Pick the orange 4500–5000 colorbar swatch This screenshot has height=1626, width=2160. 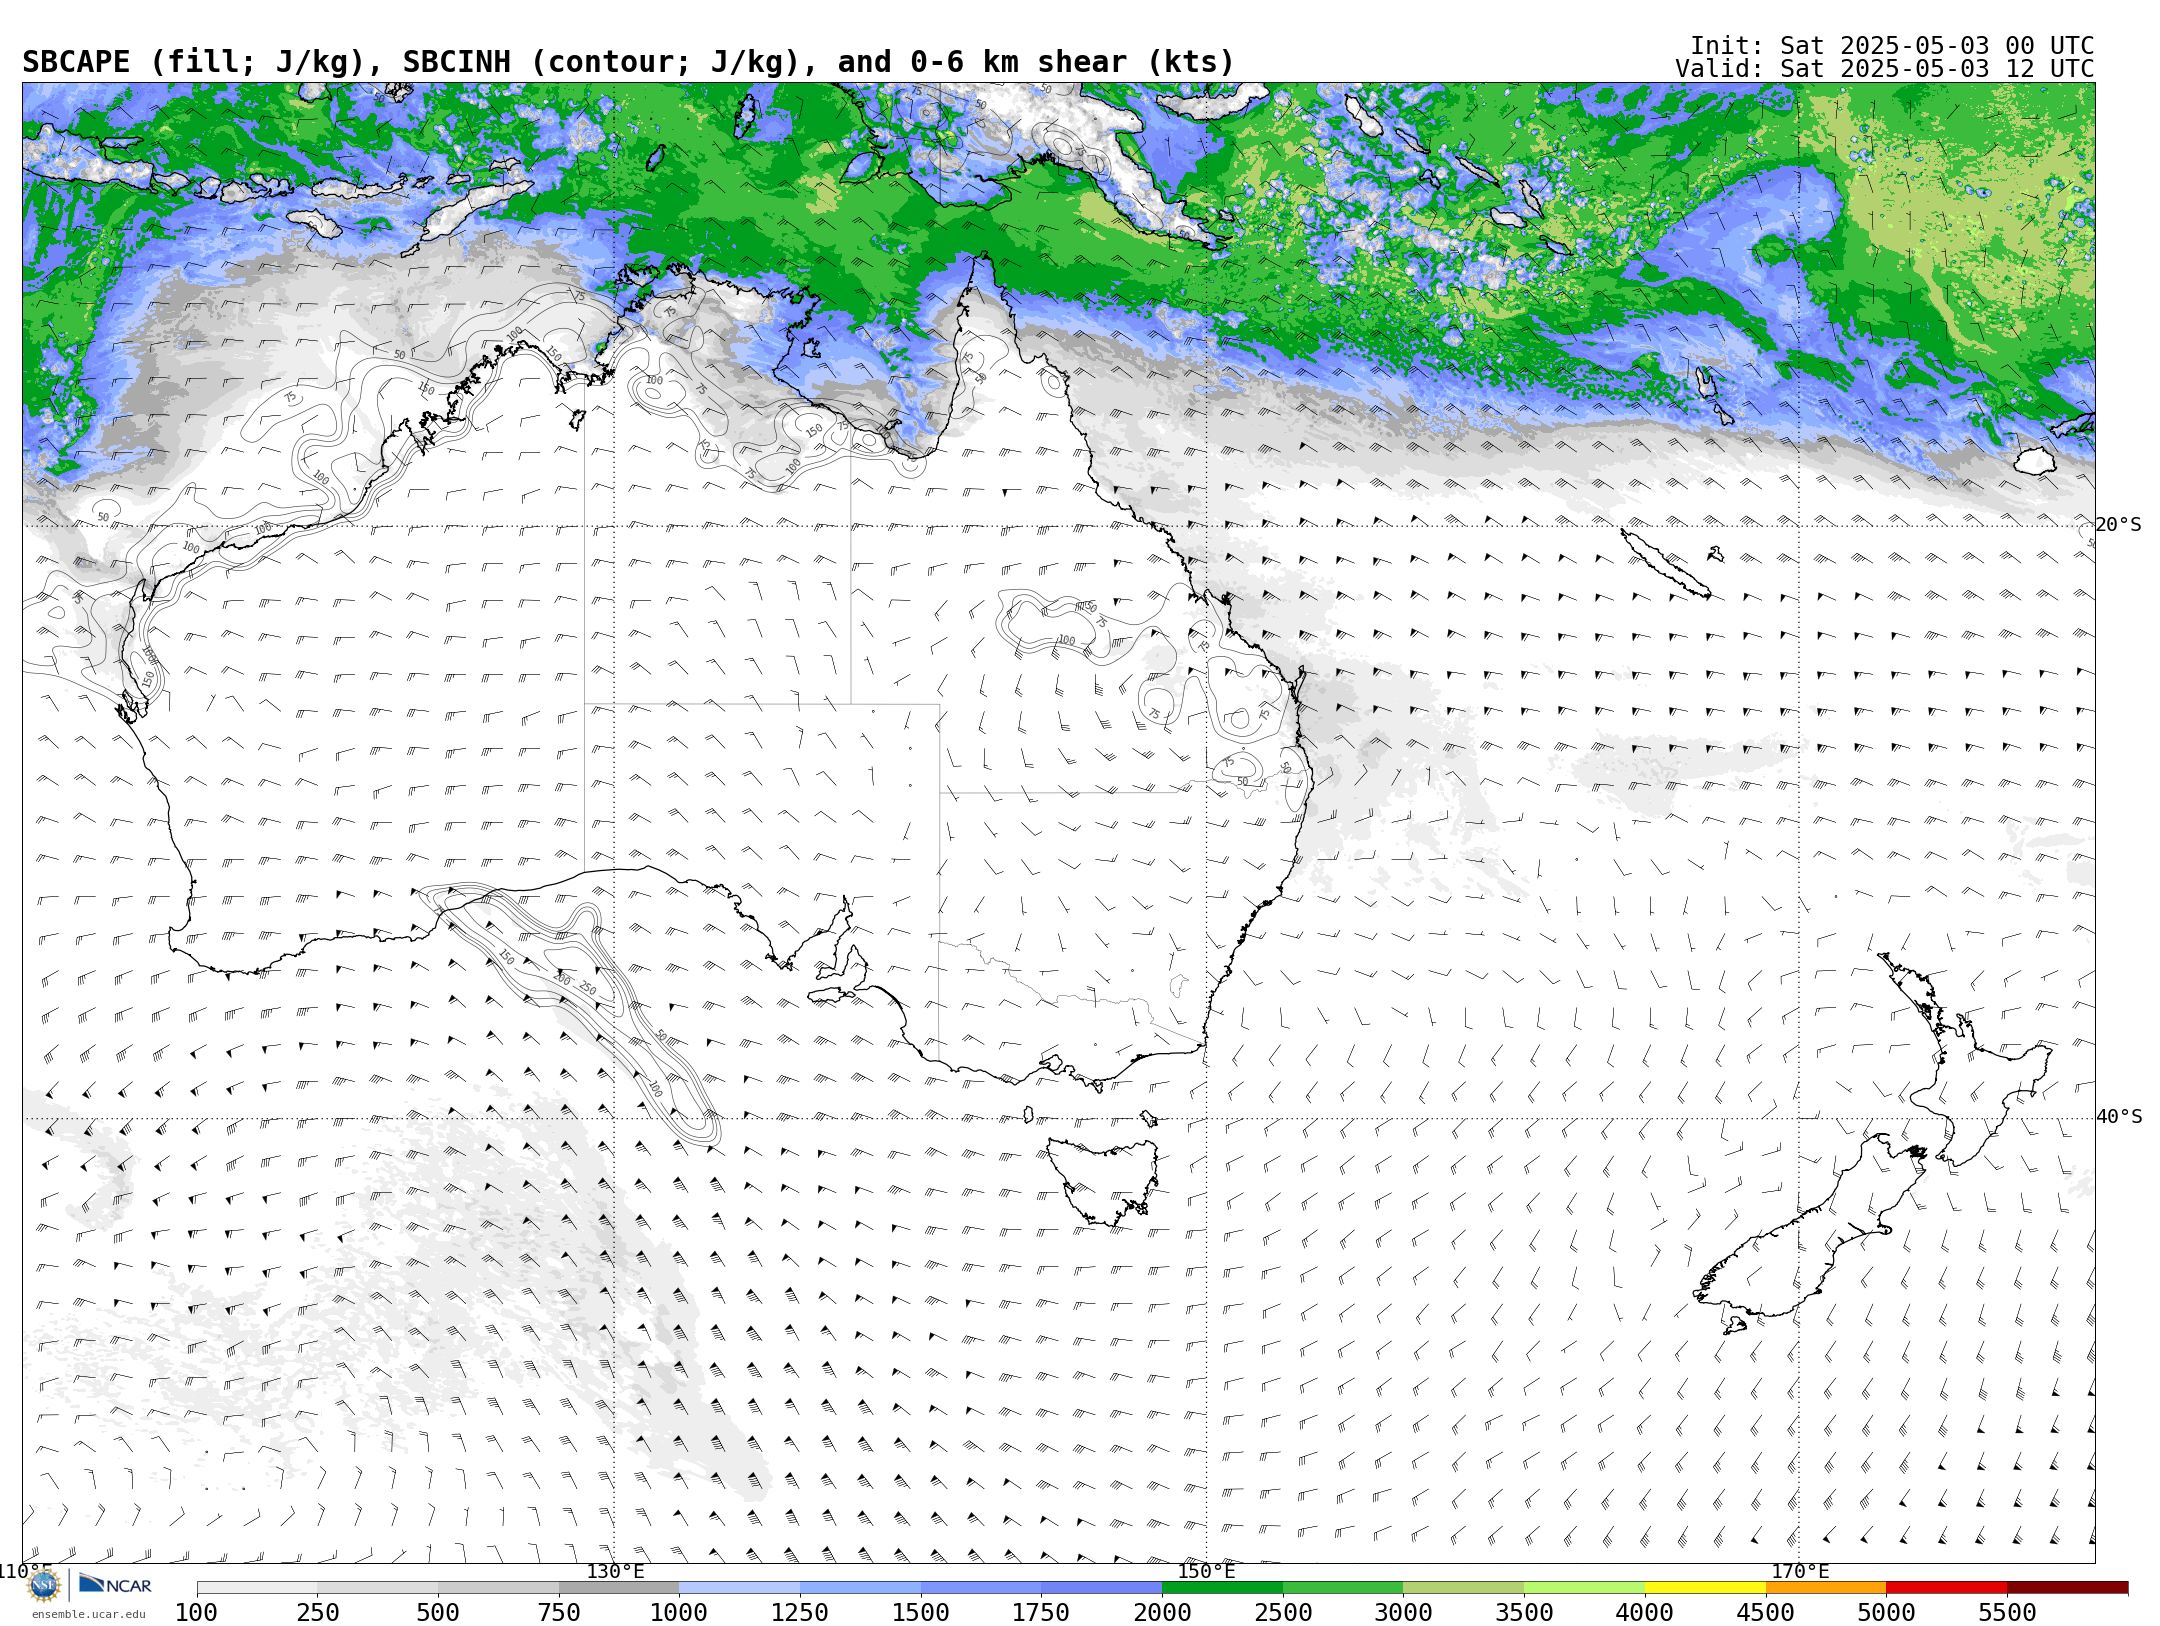(1825, 1588)
